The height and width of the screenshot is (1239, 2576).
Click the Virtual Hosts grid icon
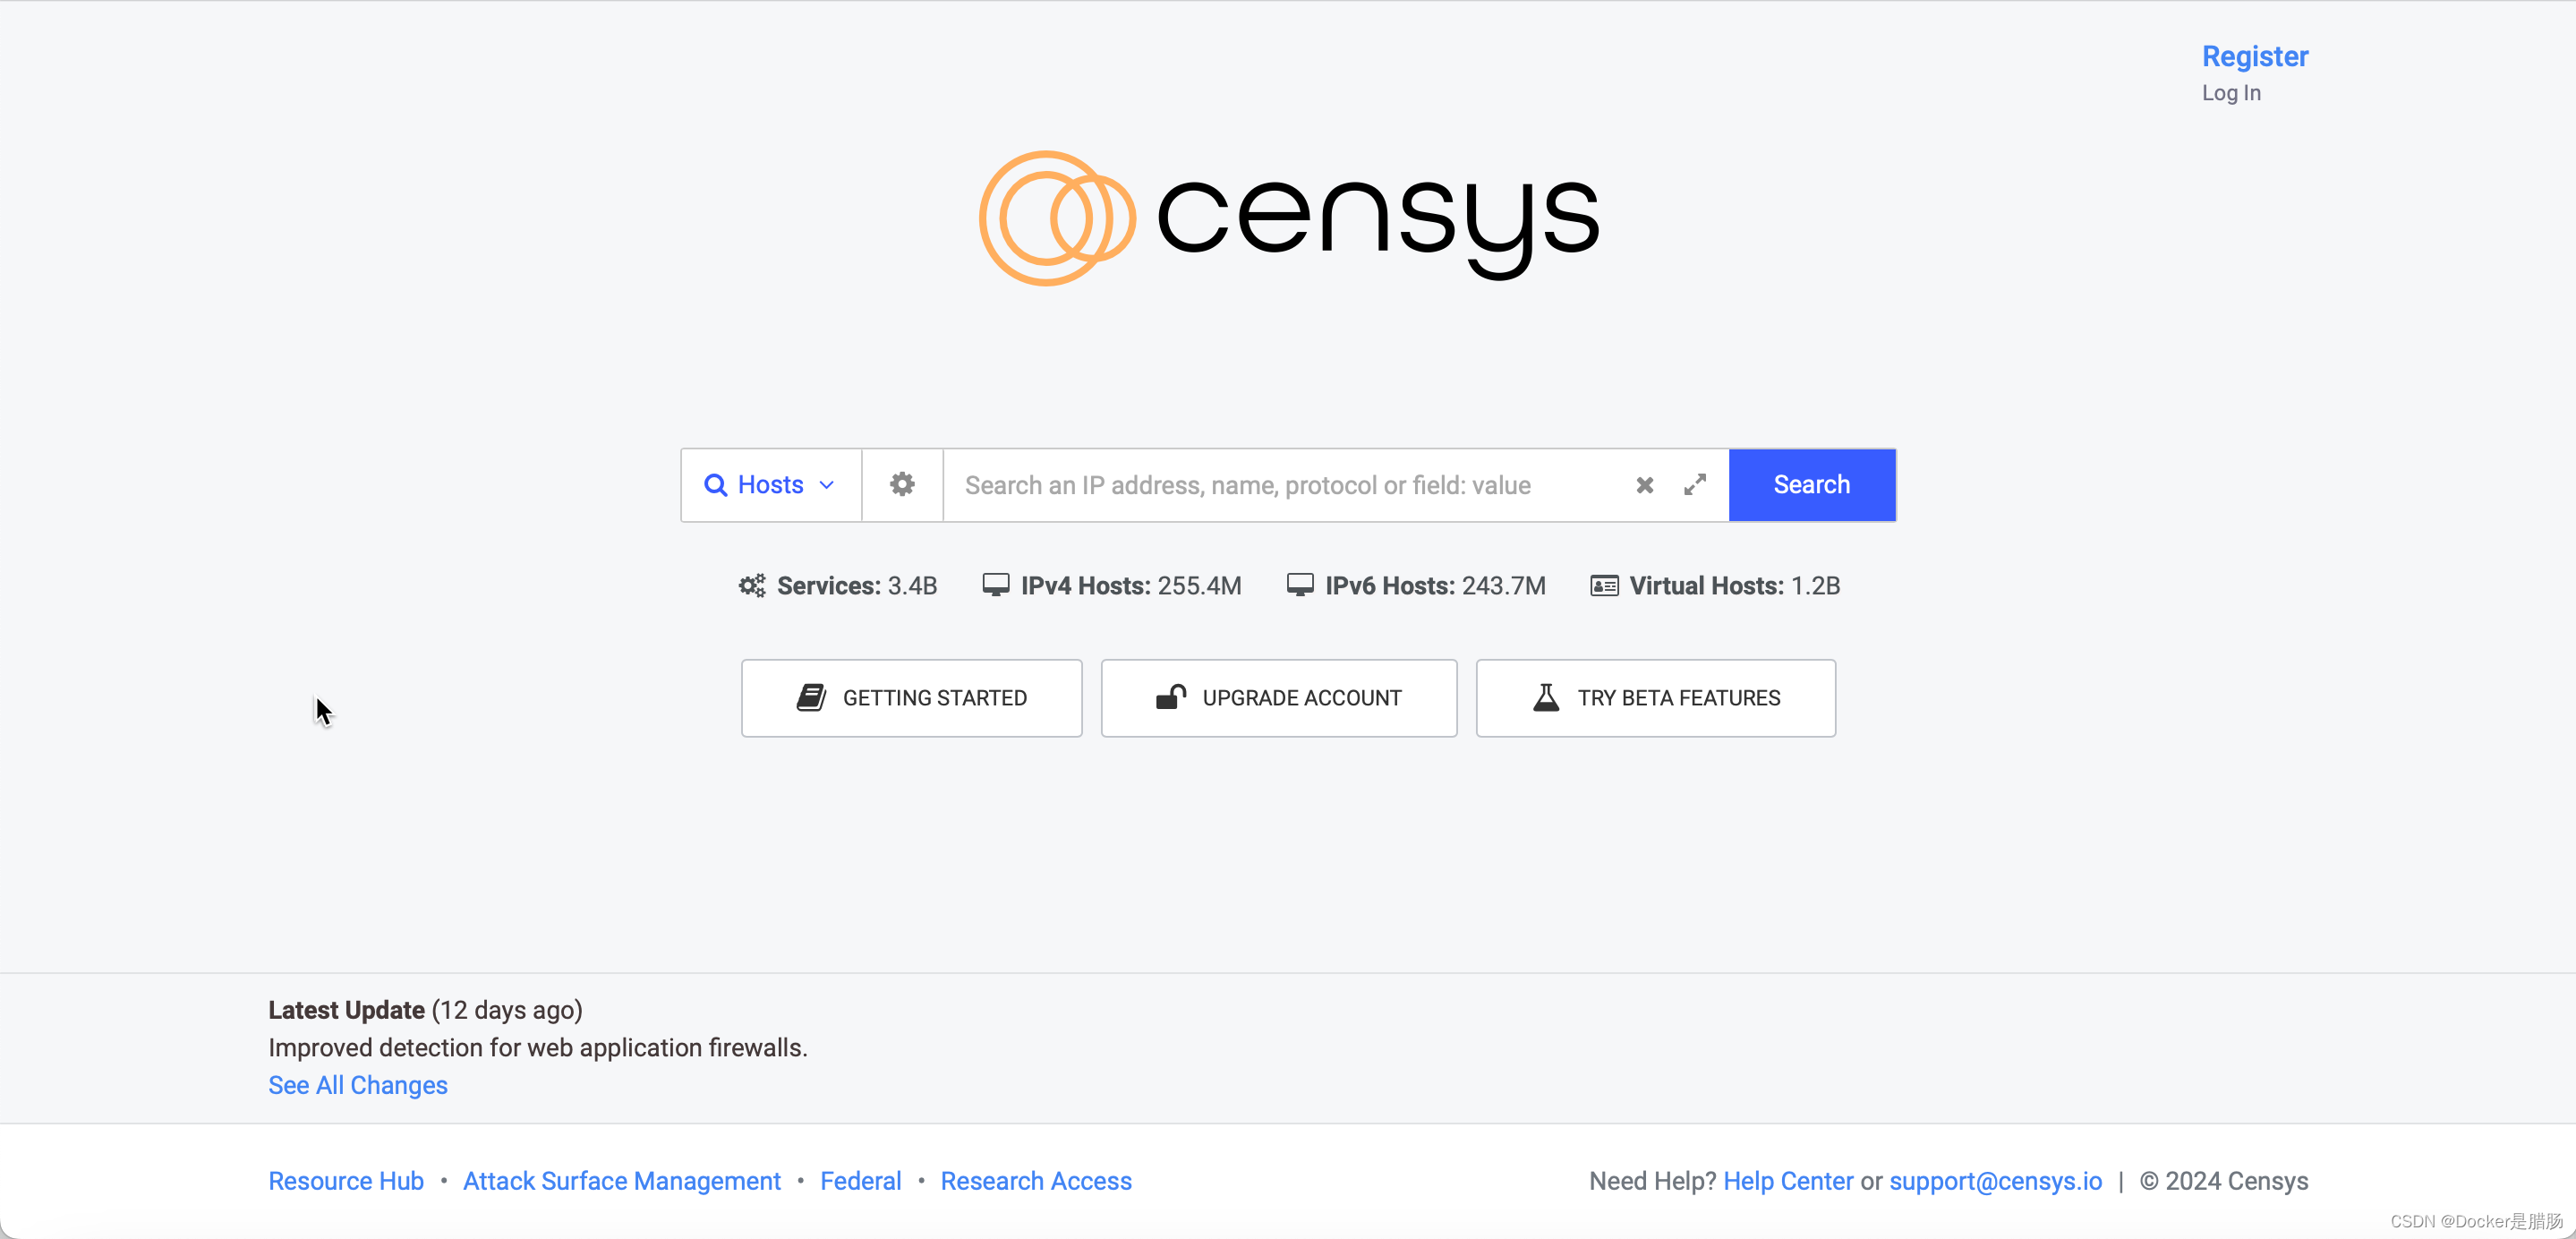coord(1602,586)
